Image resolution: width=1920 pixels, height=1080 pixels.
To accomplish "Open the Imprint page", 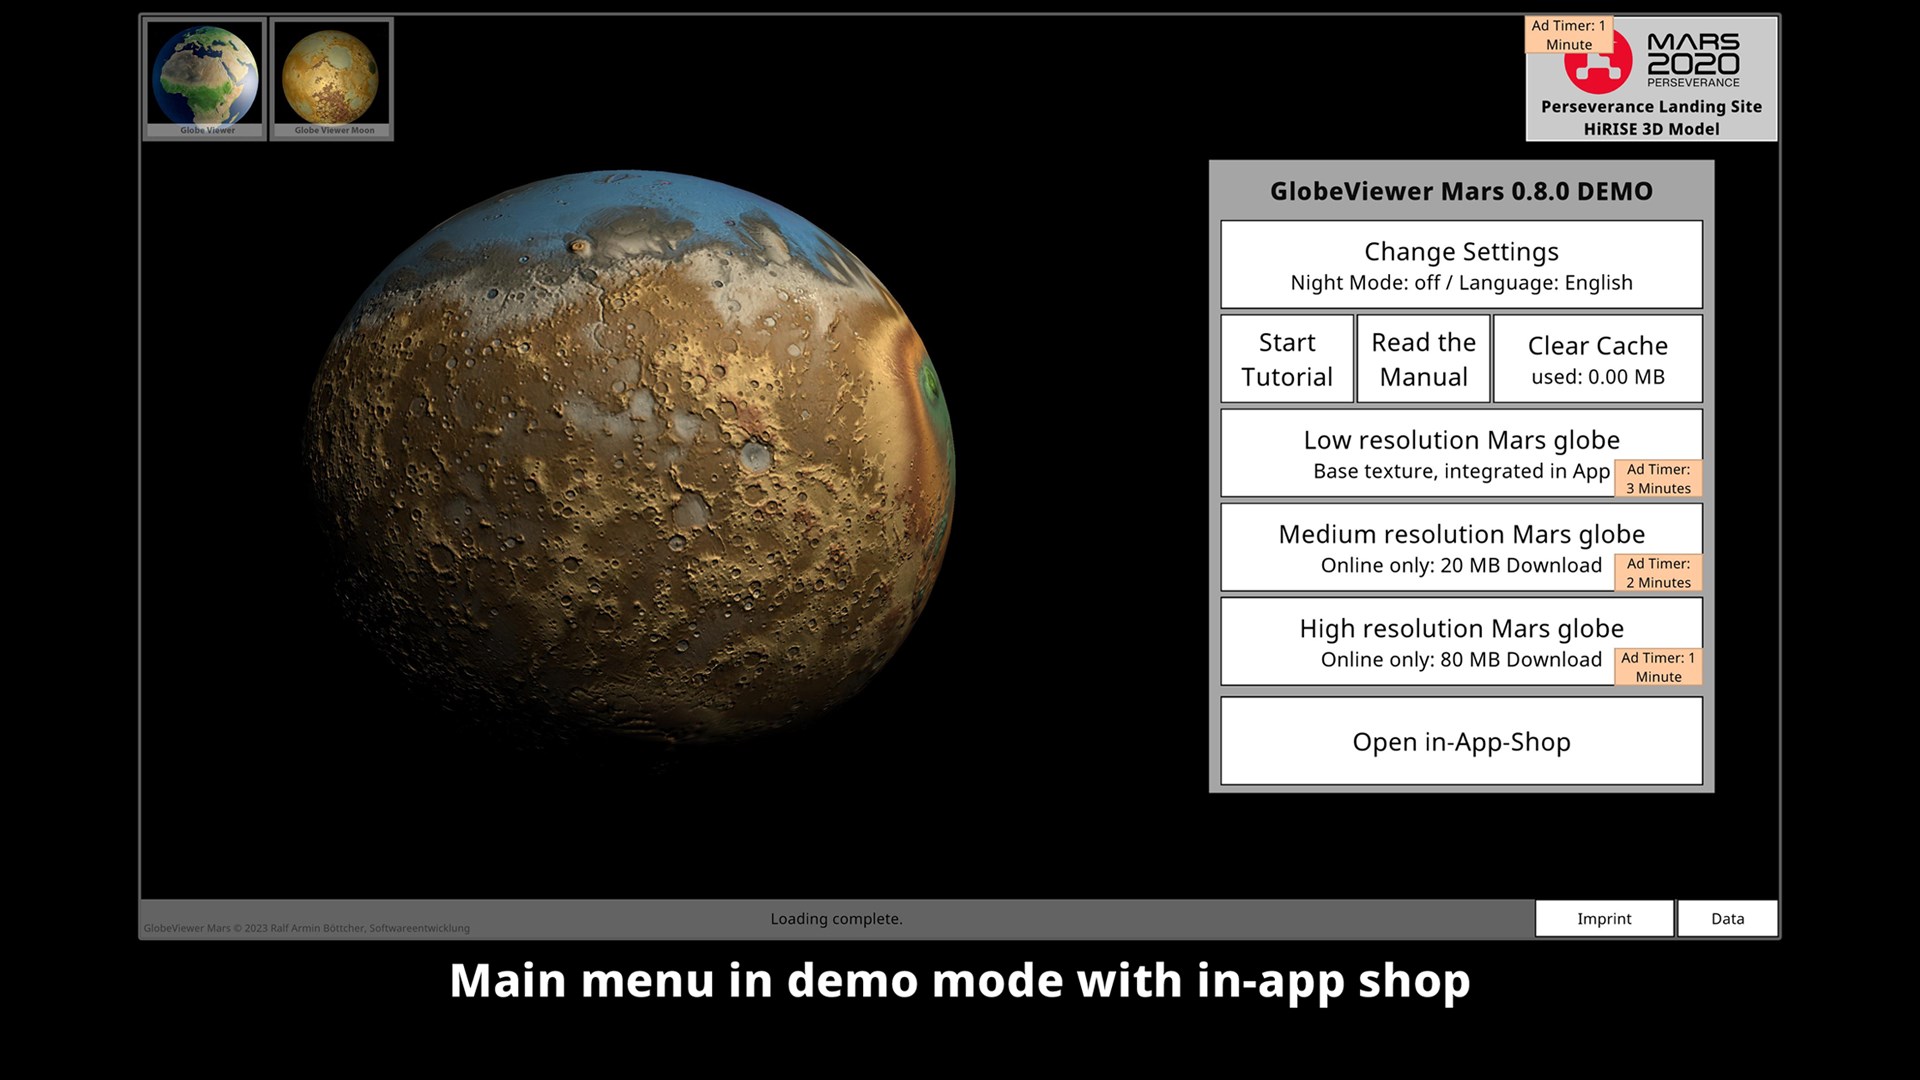I will (1604, 918).
